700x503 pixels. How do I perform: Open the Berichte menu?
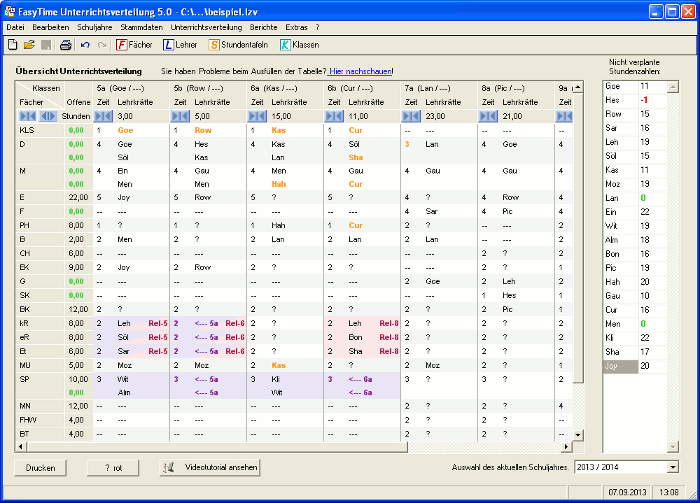coord(264,27)
